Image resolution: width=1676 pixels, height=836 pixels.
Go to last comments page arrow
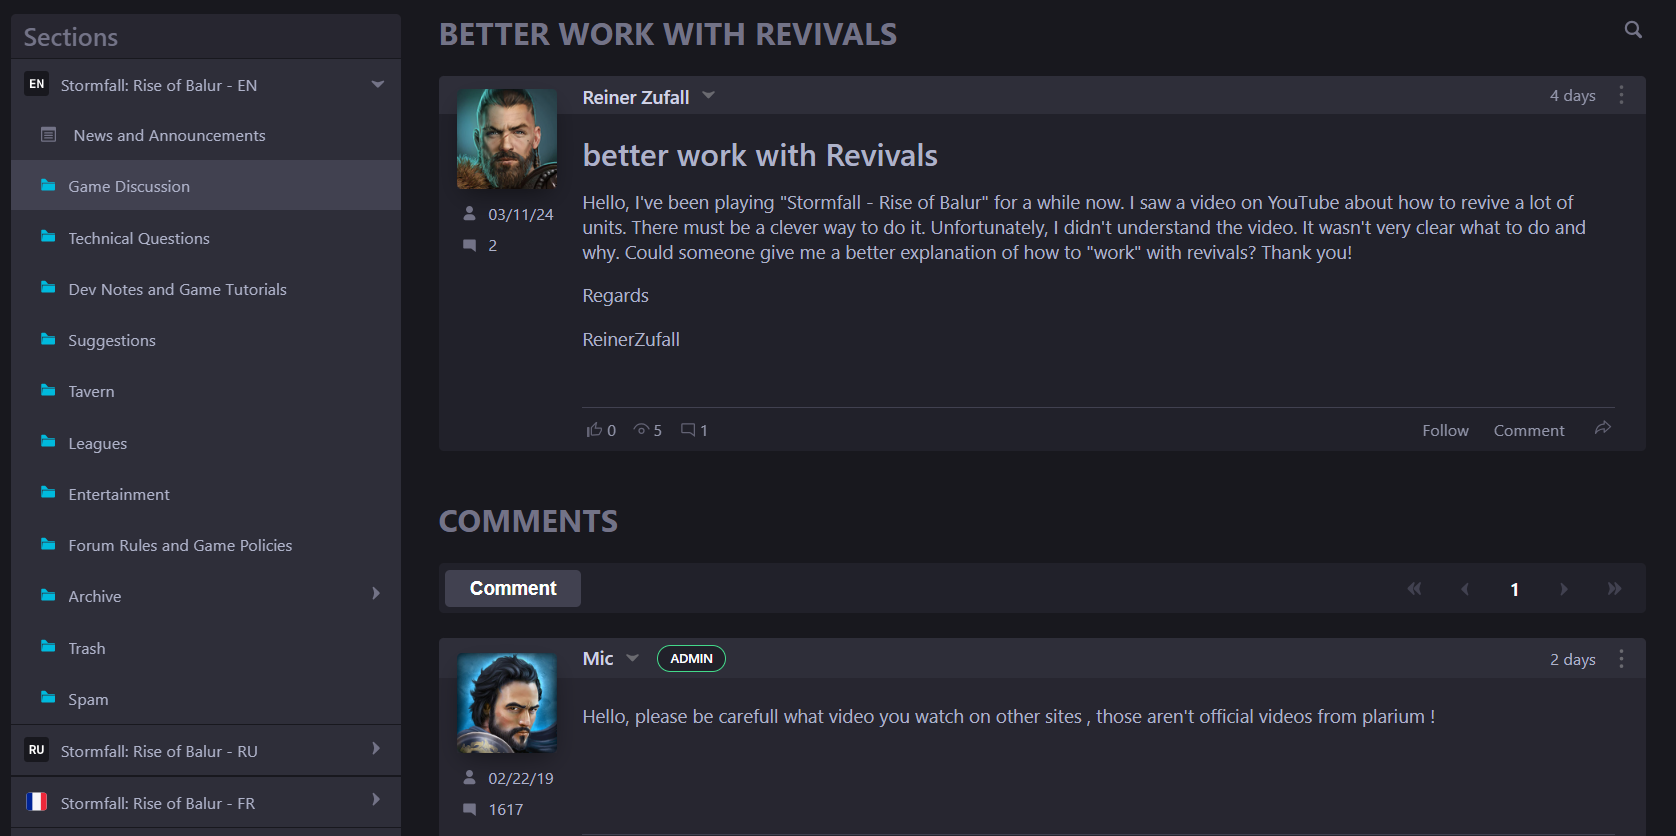(x=1614, y=589)
